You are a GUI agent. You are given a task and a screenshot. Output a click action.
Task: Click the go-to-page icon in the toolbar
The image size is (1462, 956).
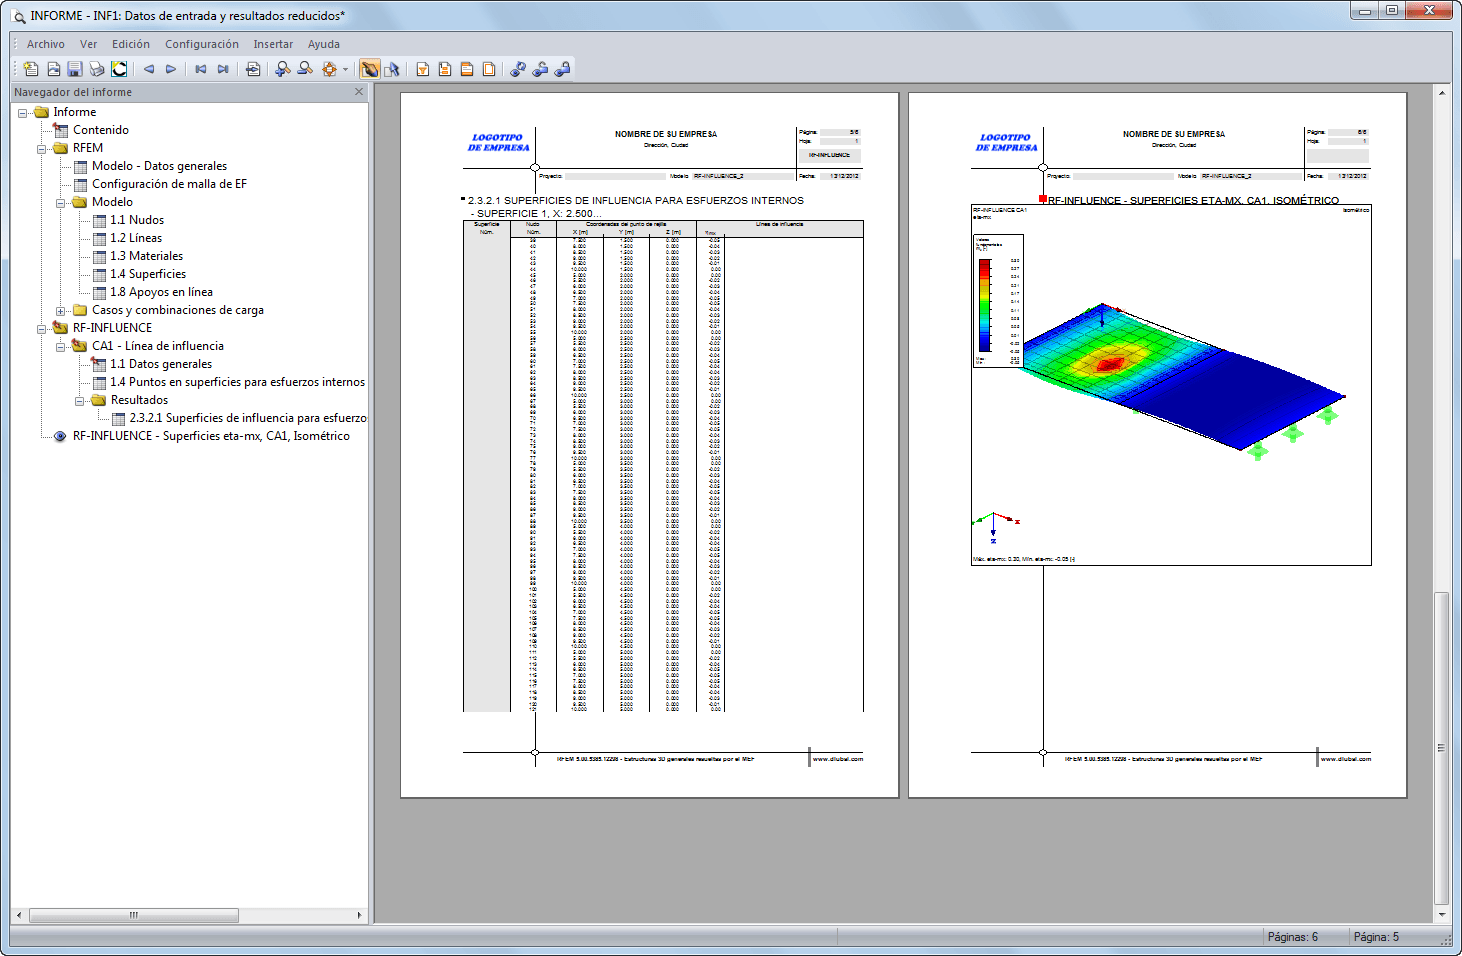point(253,69)
